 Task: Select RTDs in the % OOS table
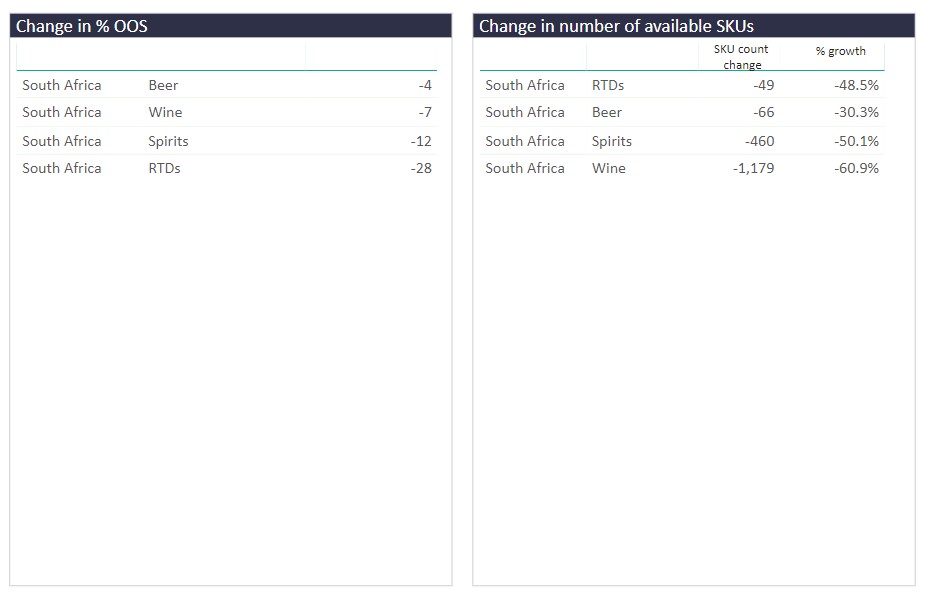[x=164, y=168]
